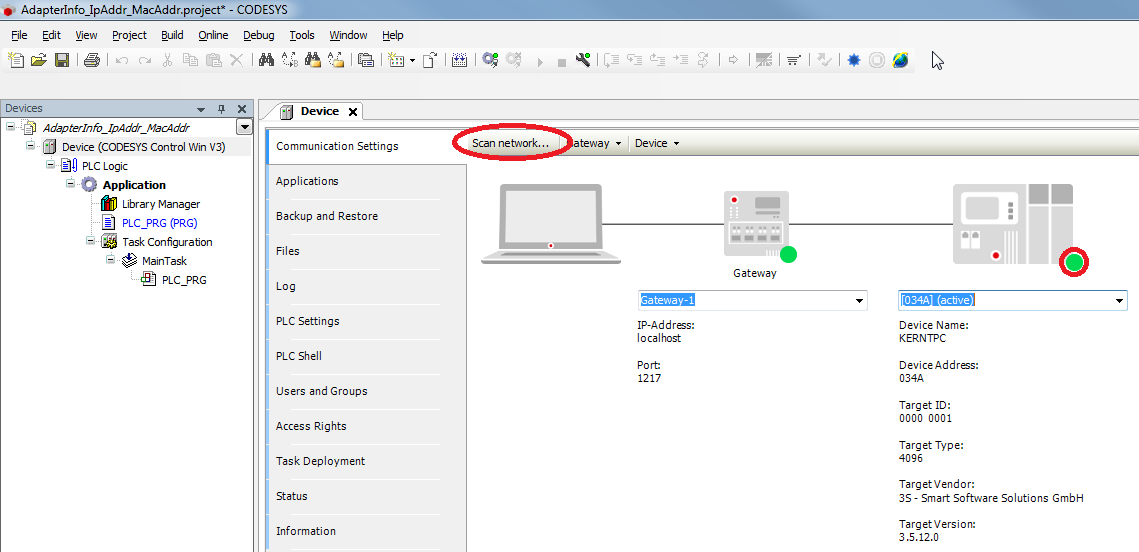Click the Scan network... button
This screenshot has width=1139, height=552.
510,143
